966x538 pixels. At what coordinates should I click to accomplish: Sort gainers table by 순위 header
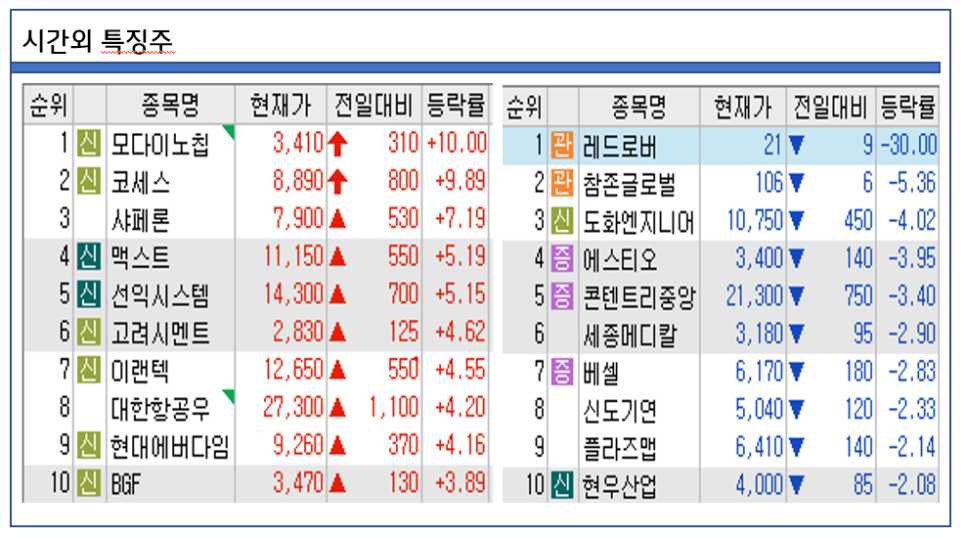pos(48,105)
